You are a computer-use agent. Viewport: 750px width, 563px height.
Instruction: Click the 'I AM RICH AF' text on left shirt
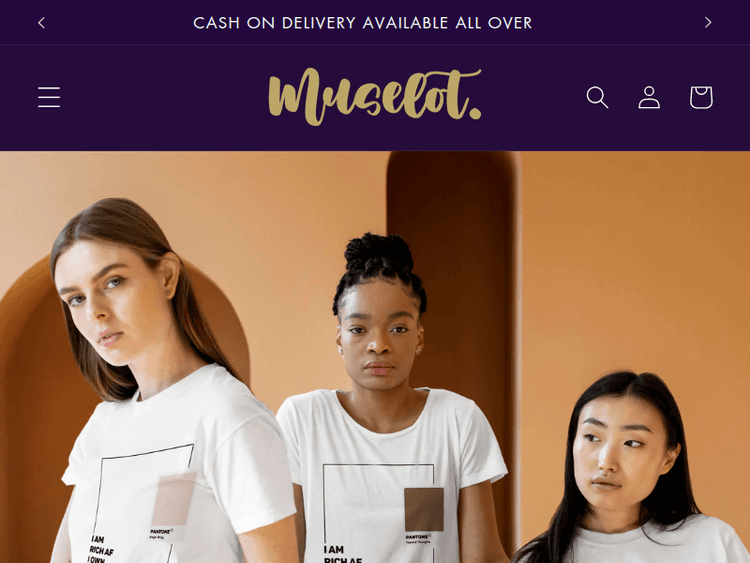tap(101, 550)
